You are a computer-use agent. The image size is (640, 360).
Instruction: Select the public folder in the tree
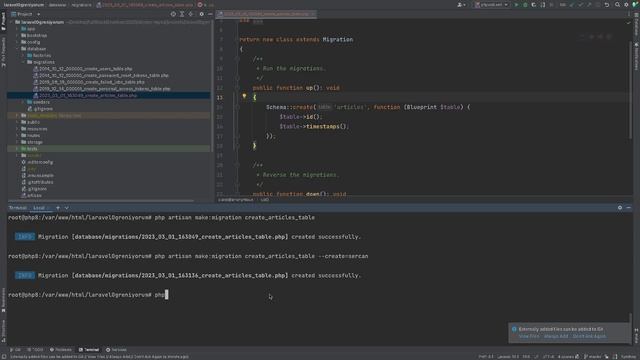tap(30, 122)
